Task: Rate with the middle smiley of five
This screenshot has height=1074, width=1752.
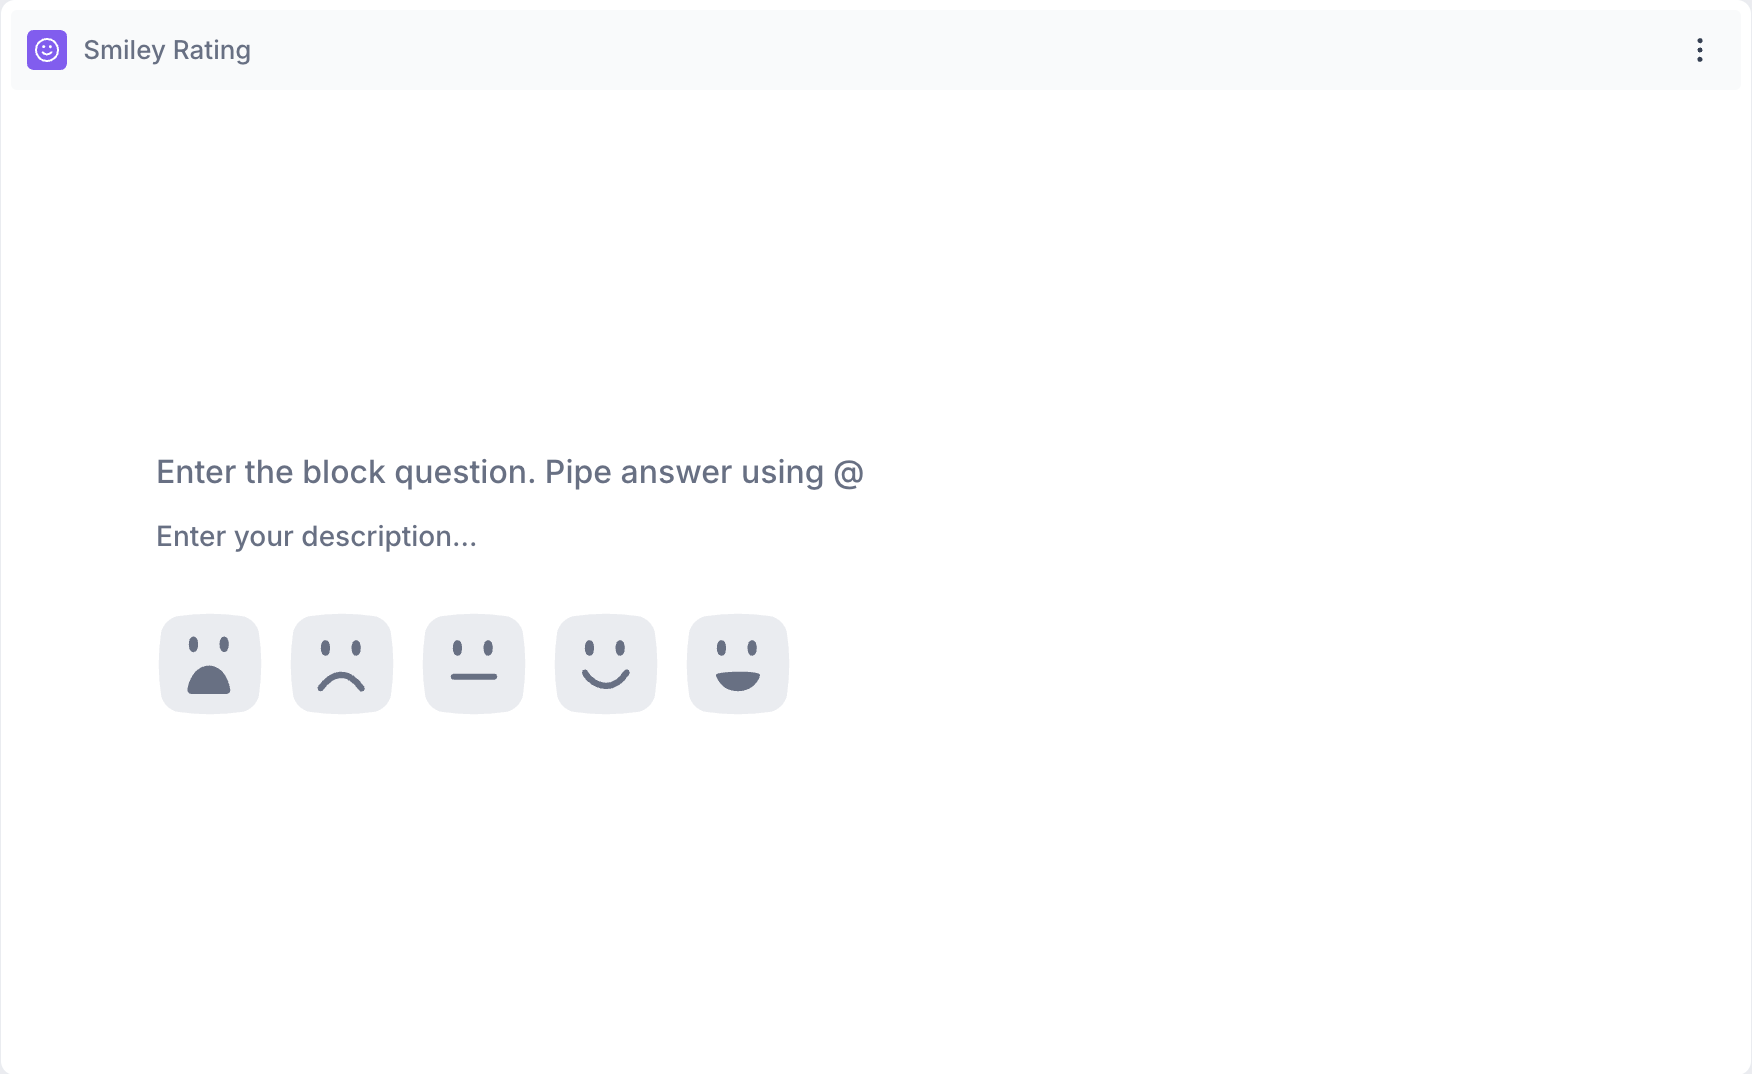Action: [x=474, y=664]
